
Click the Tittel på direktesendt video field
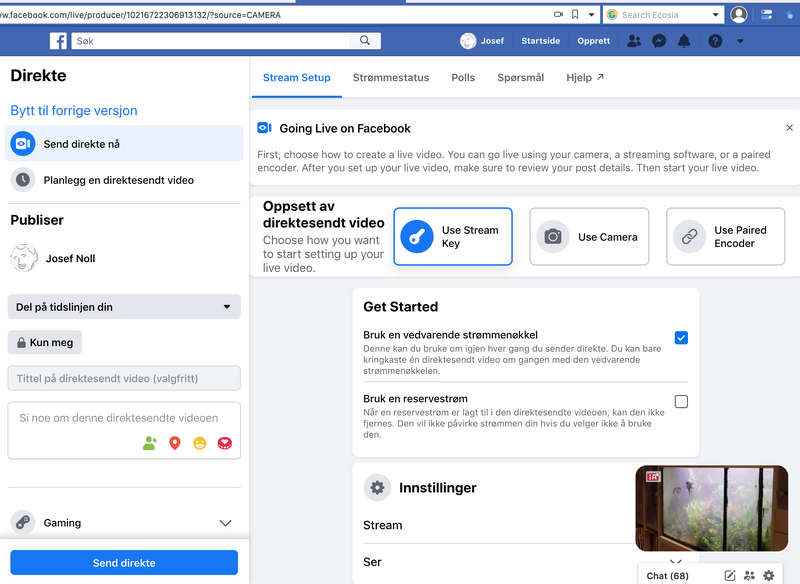[124, 378]
